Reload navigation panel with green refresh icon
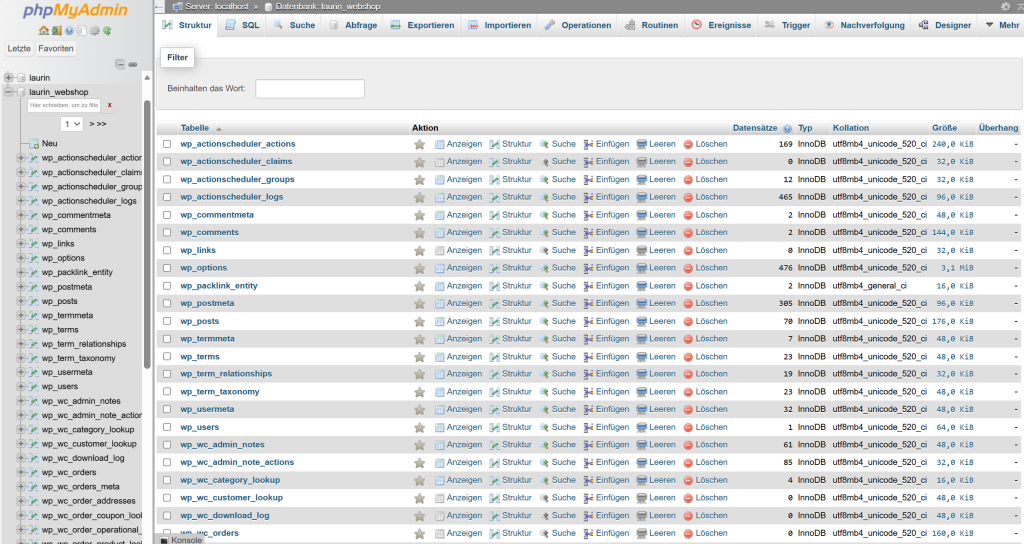The image size is (1024, 544). [107, 31]
